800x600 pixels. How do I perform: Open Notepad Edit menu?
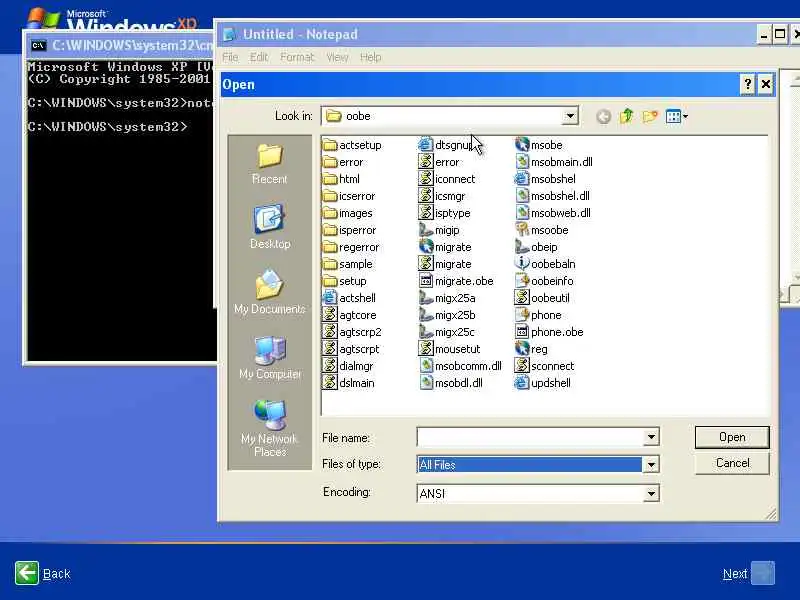coord(259,57)
